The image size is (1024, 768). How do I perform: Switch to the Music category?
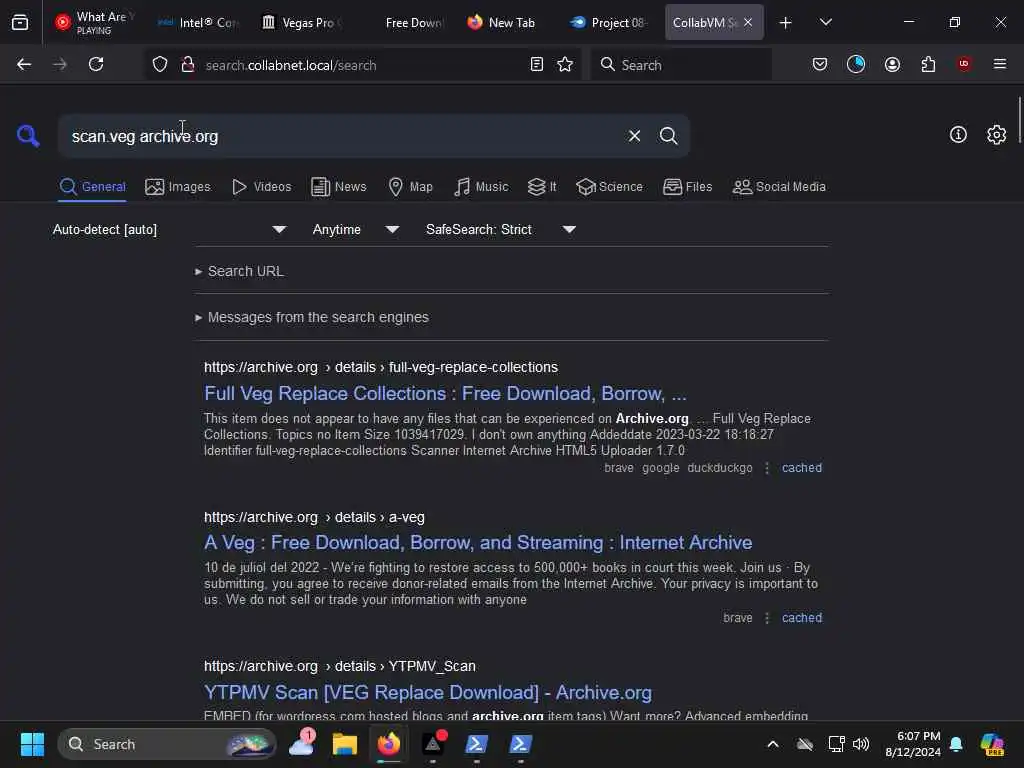(481, 187)
